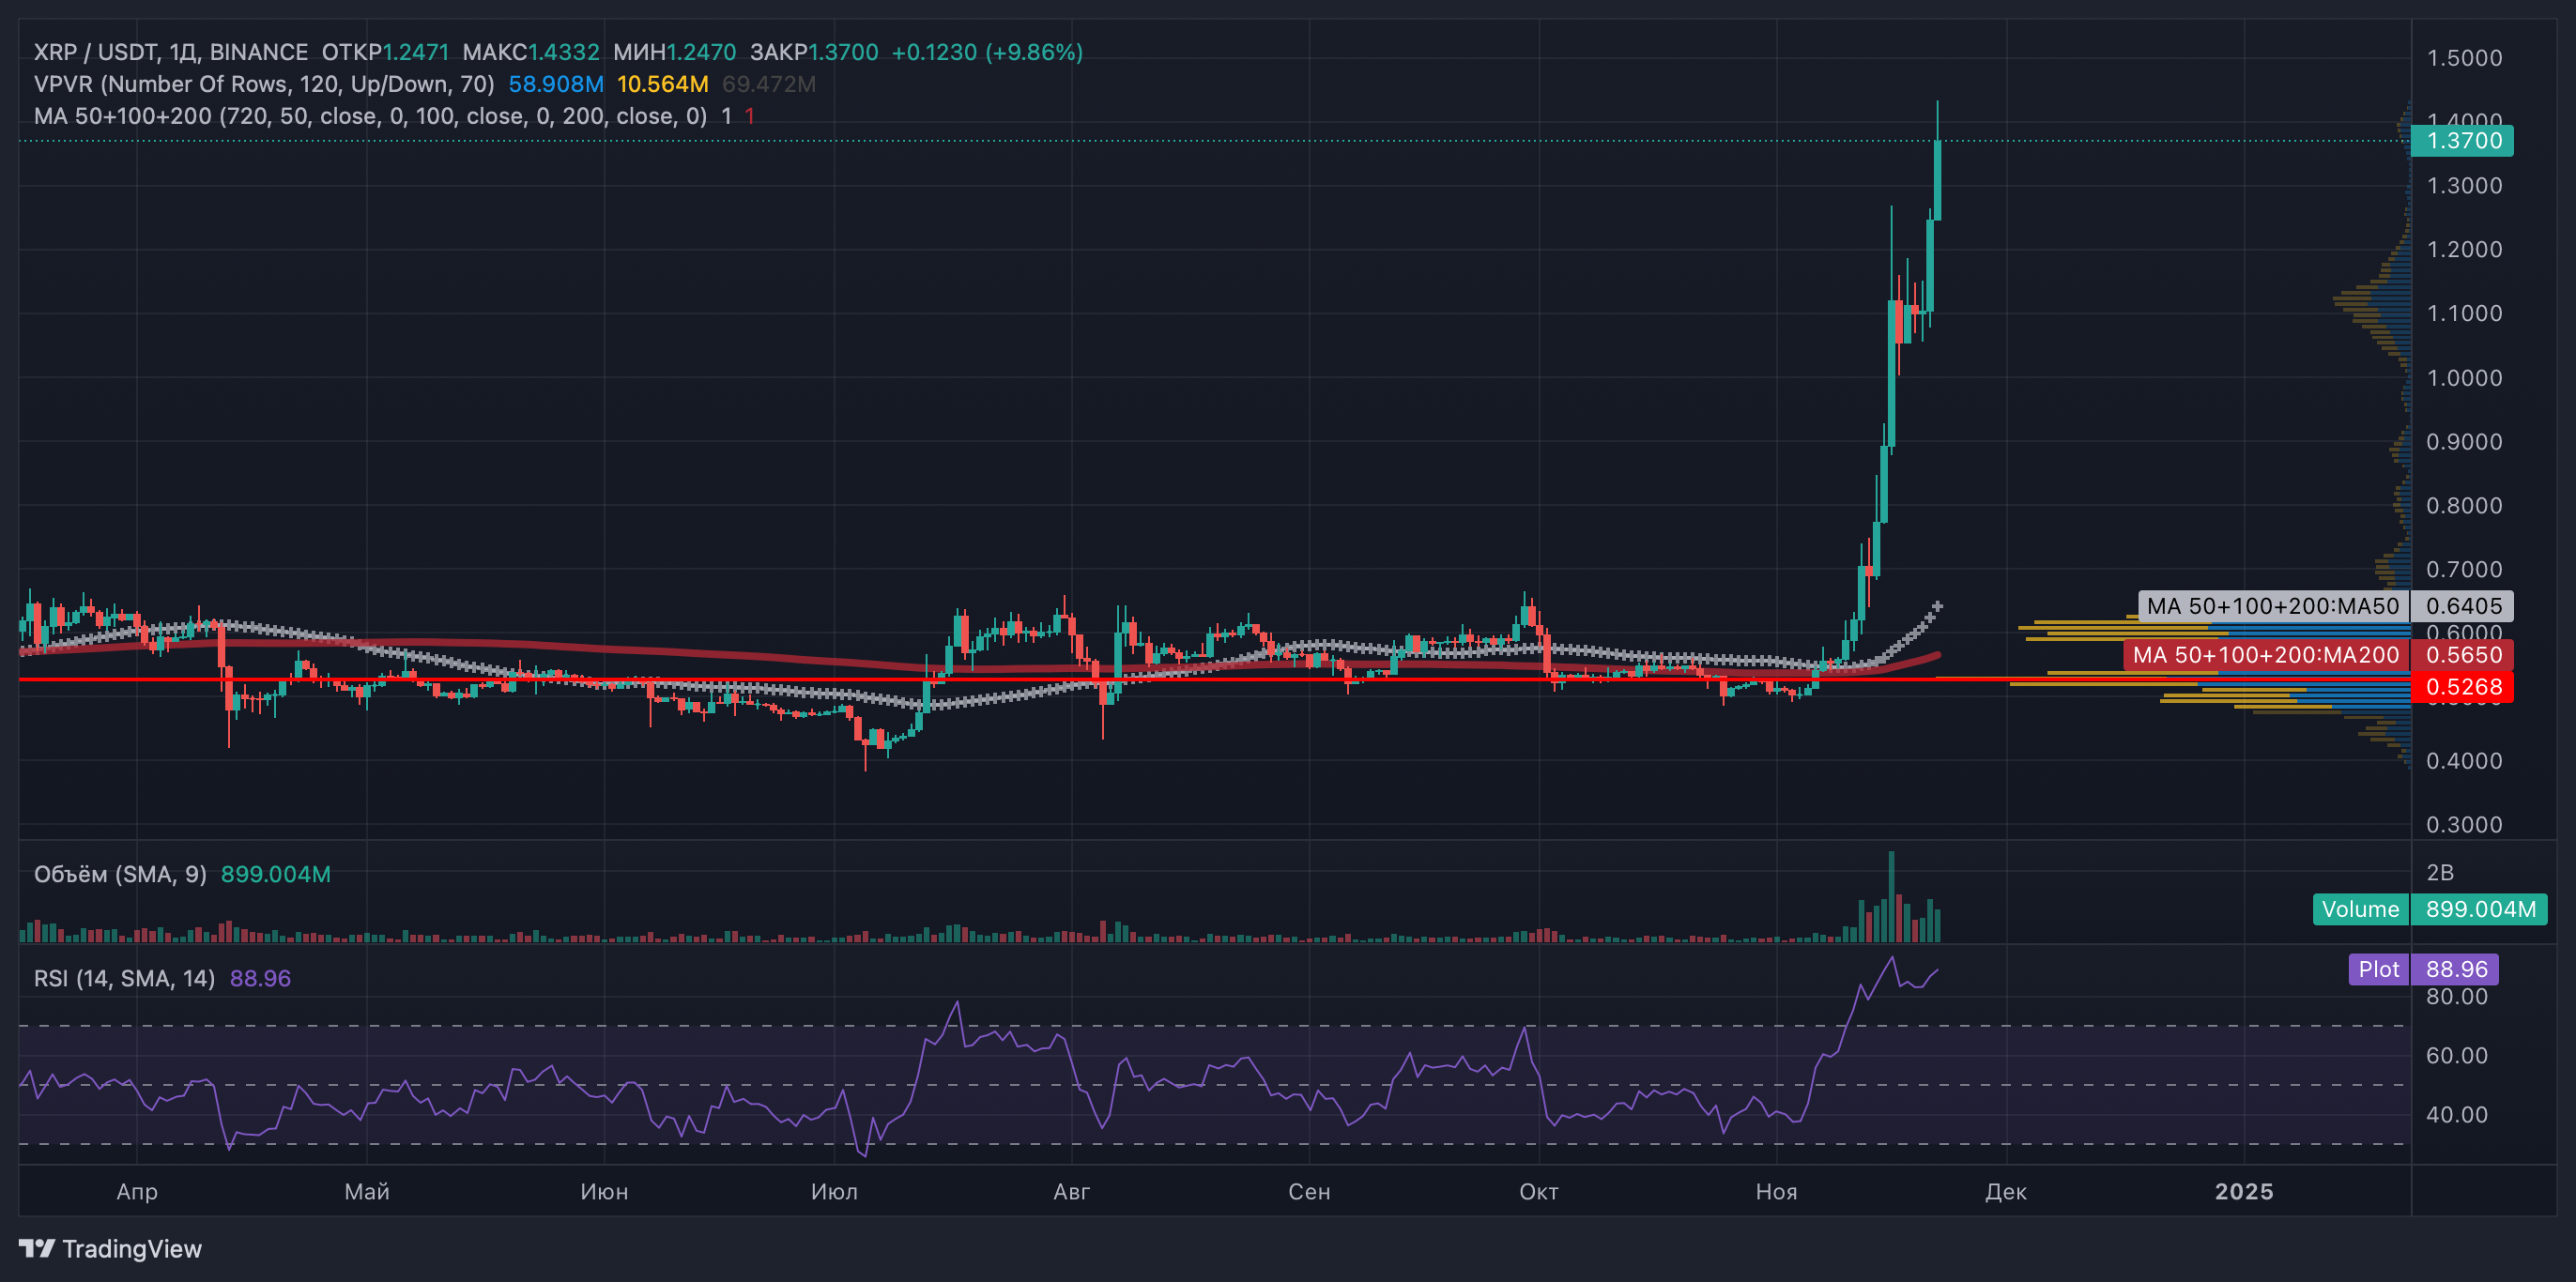Click the 0.4000 price axis tick

click(2464, 761)
